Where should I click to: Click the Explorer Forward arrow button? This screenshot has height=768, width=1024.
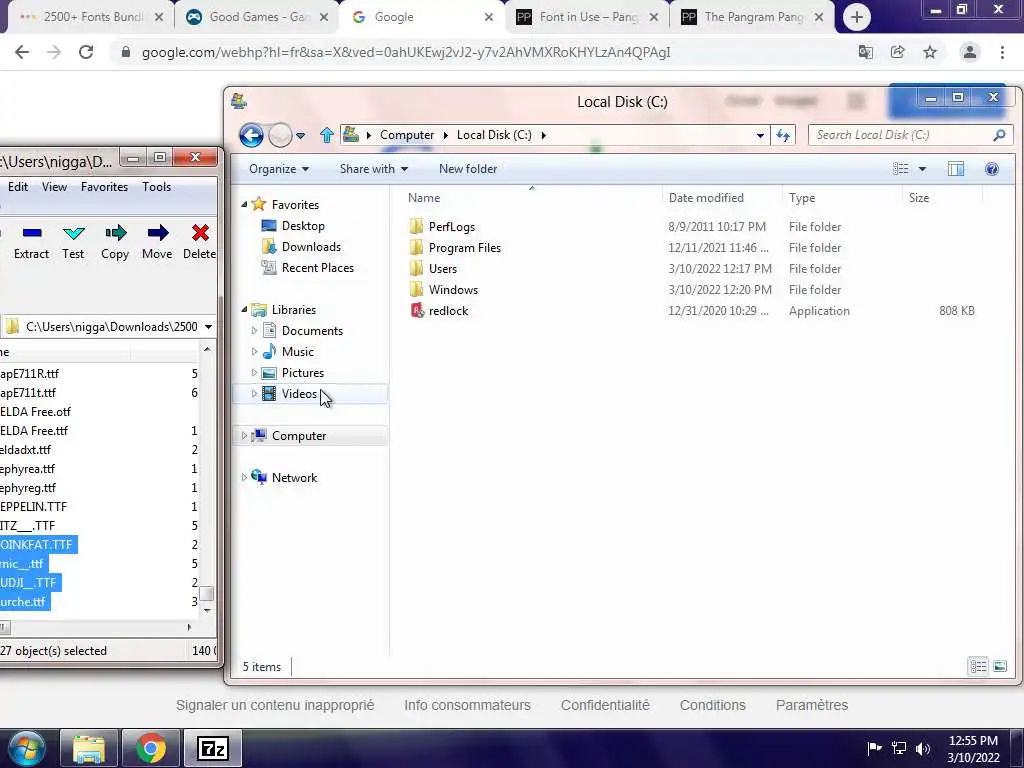click(280, 135)
